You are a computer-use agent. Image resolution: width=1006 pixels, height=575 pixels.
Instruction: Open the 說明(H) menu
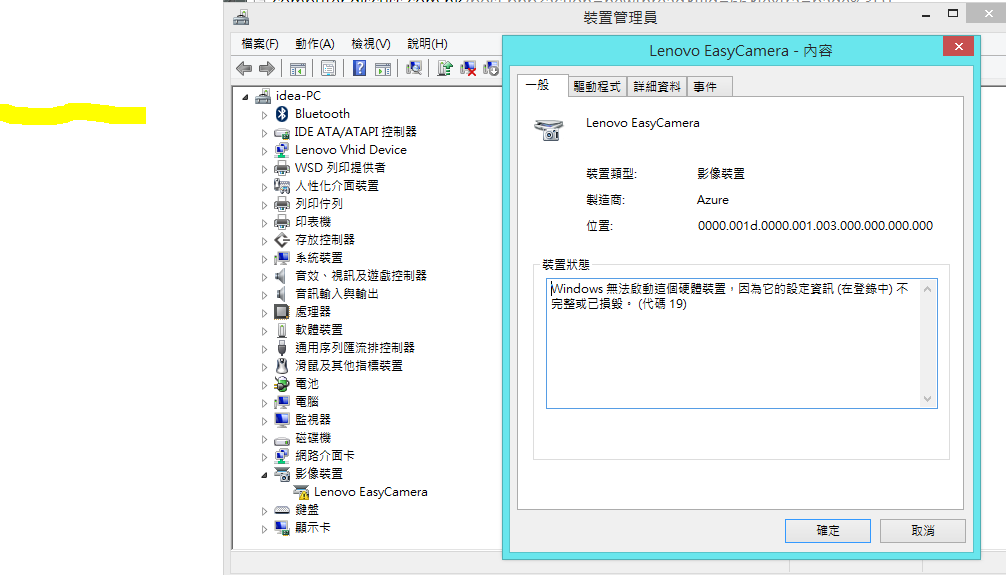[427, 44]
